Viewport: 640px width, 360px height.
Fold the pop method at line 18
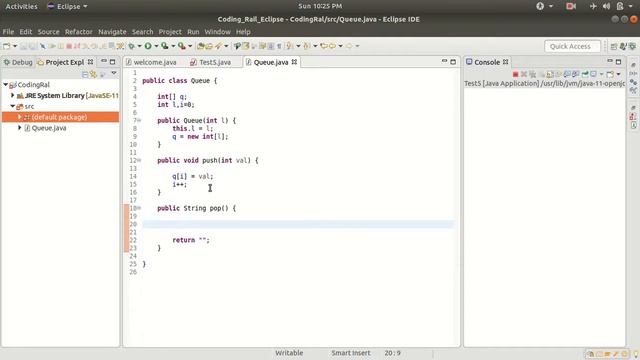pos(139,208)
